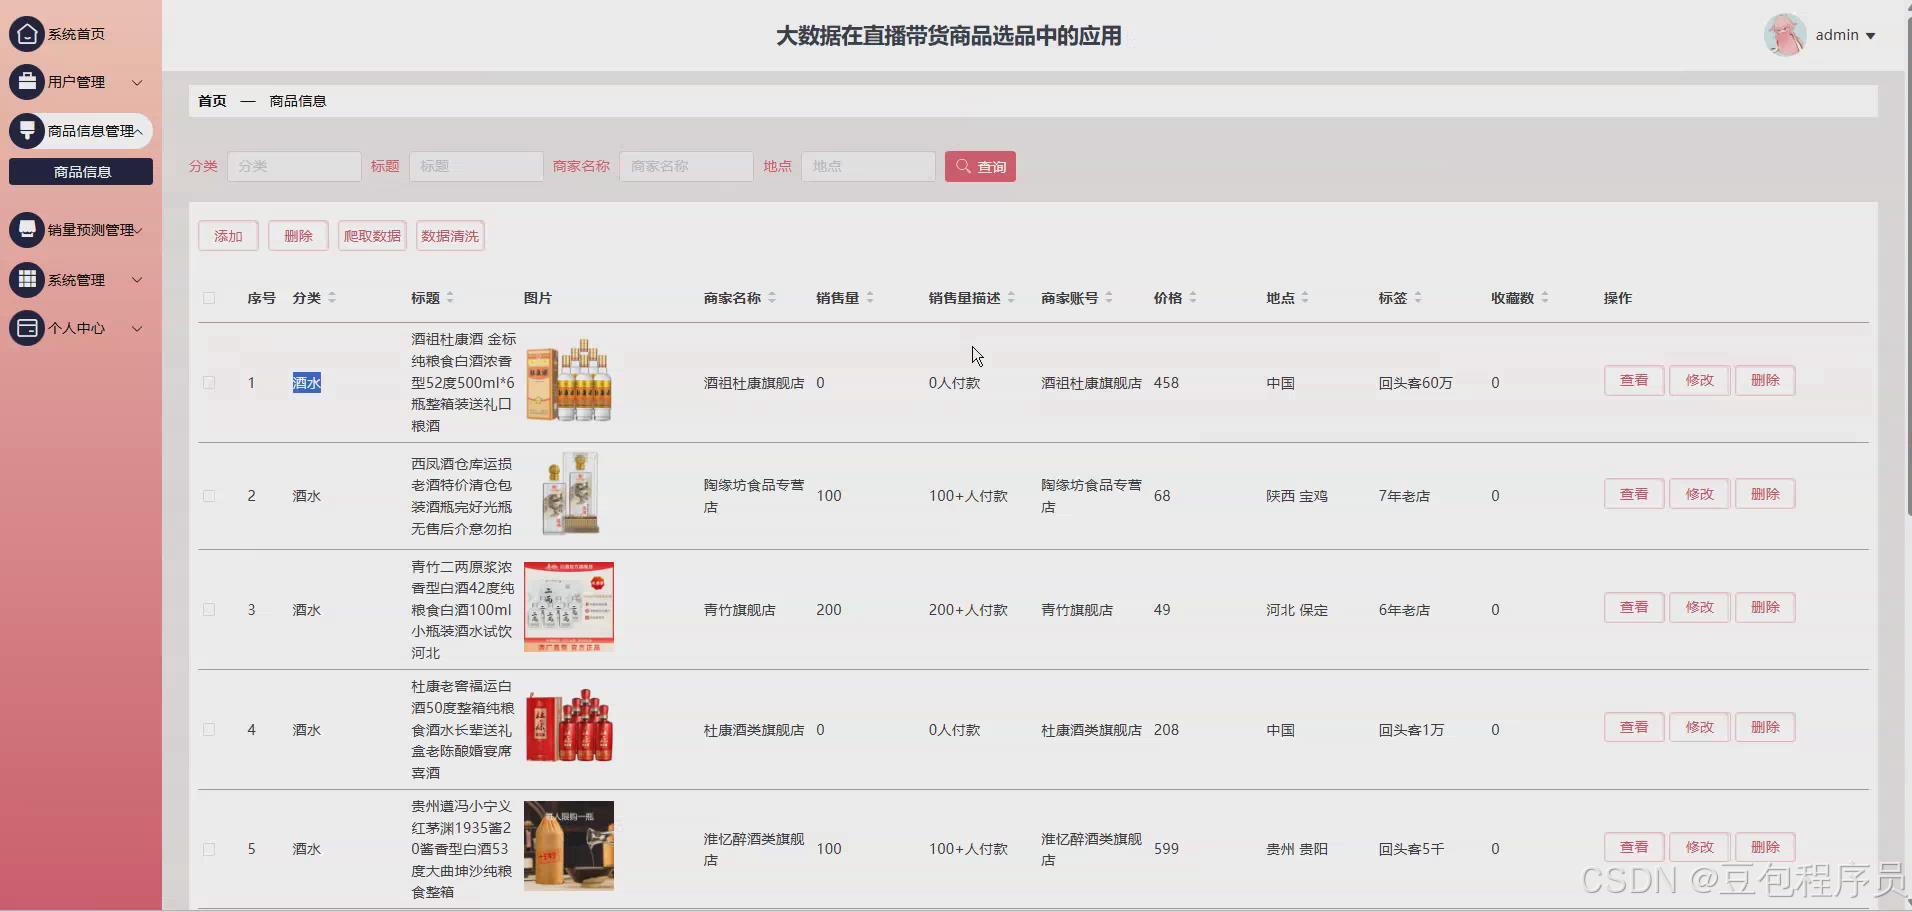Select the 用户管理 briefcase icon
This screenshot has width=1912, height=912.
[27, 82]
